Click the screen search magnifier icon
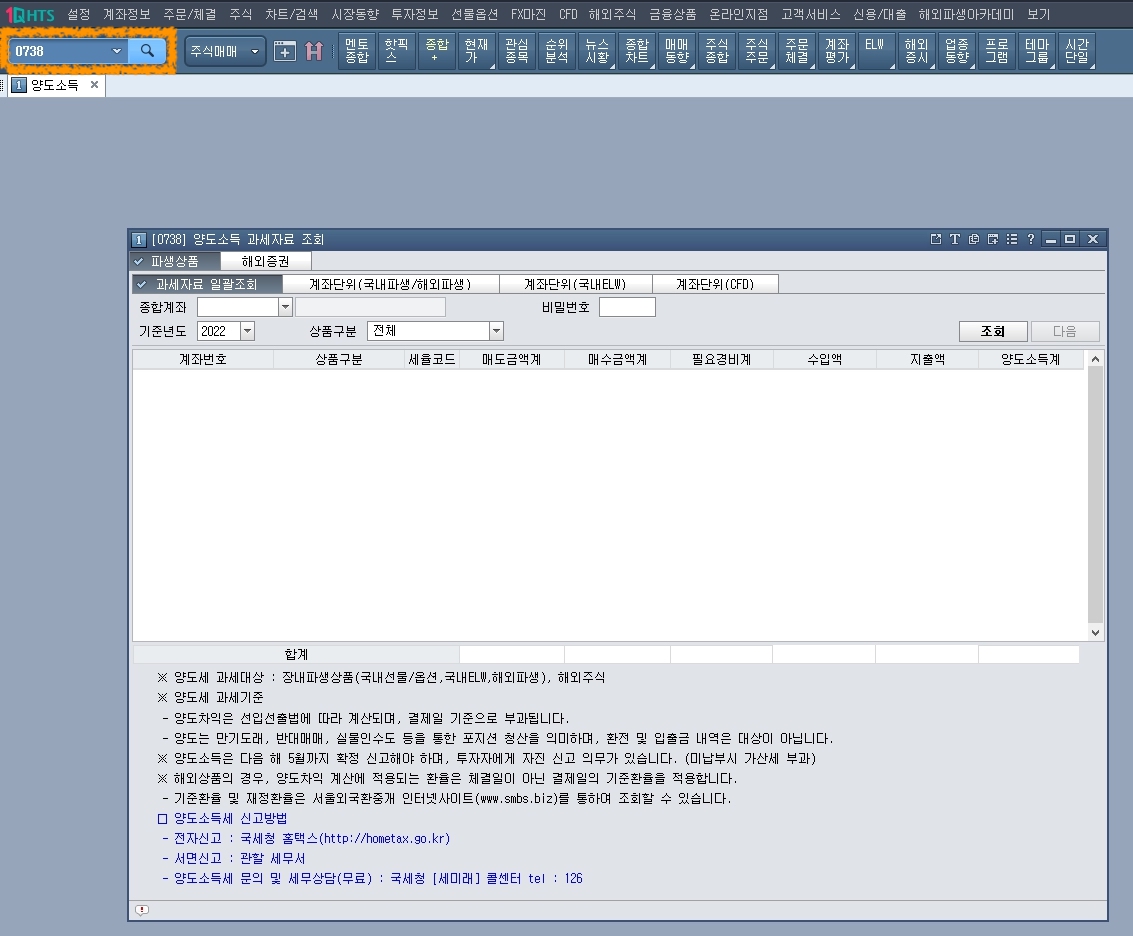 click(148, 50)
